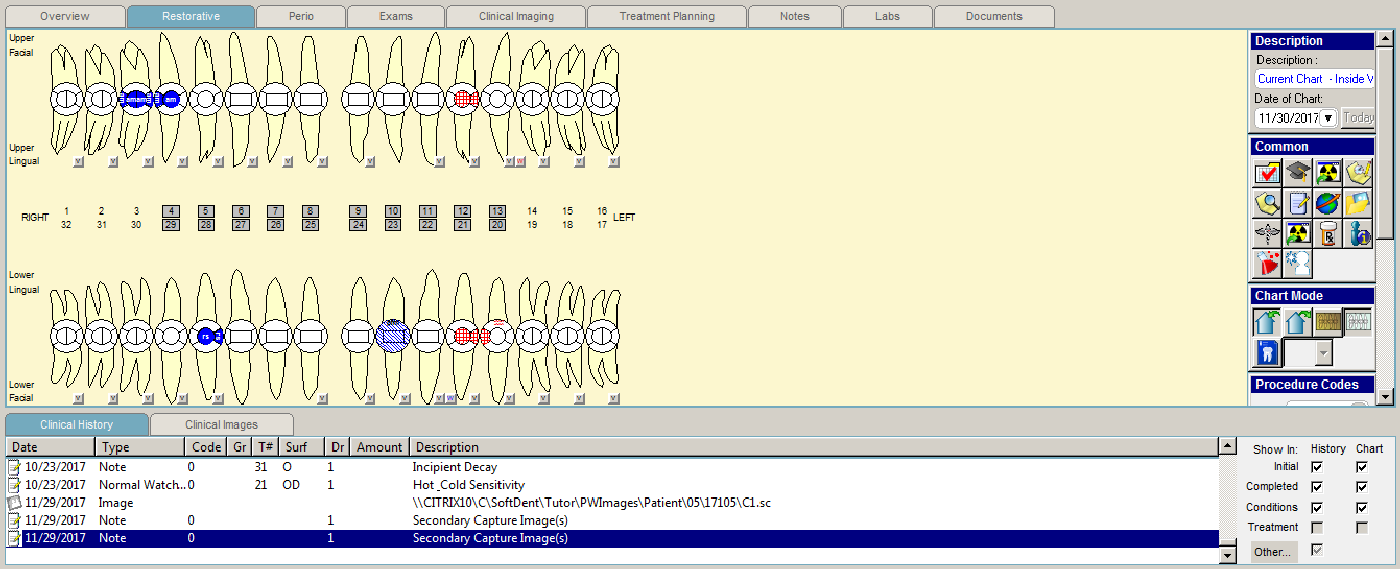
Task: Open the notepad with pencil icon
Action: coord(1297,204)
